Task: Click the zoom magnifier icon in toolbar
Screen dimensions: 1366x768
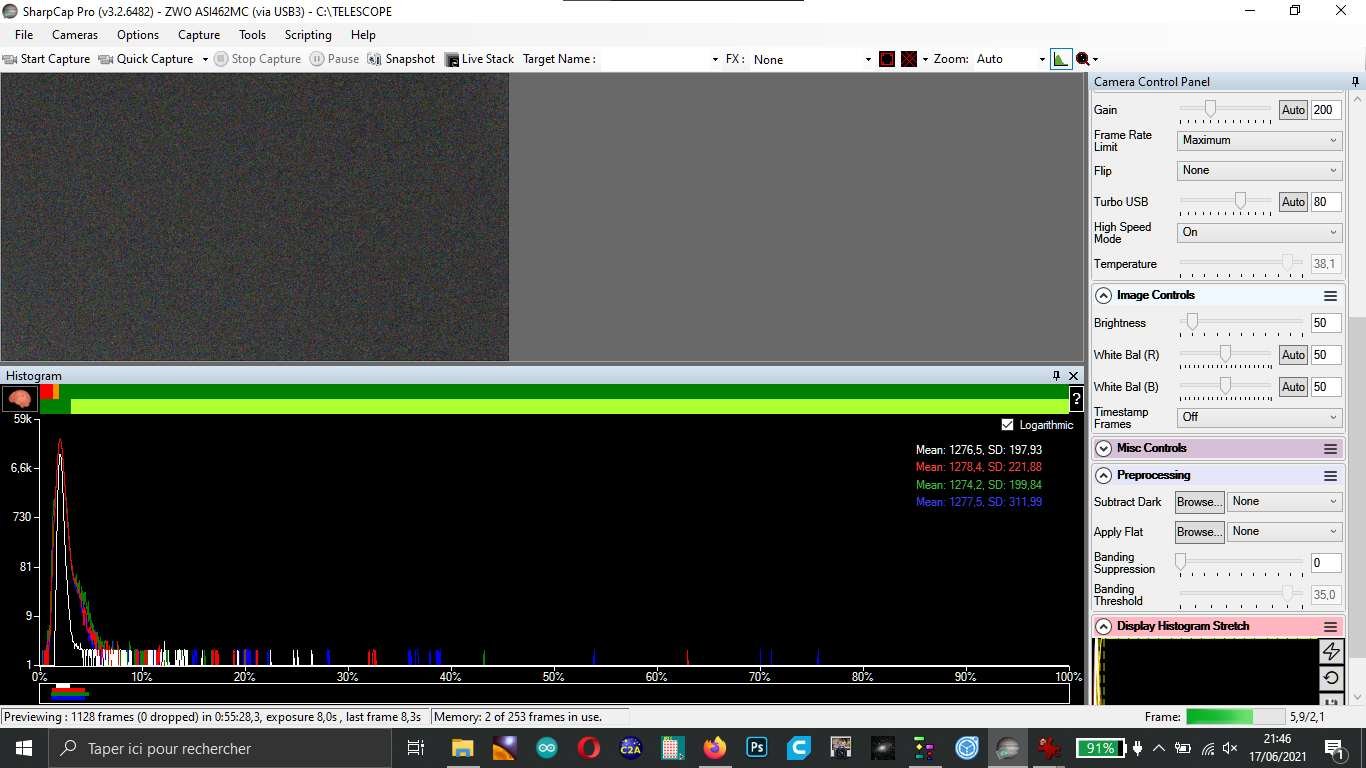Action: 1083,59
